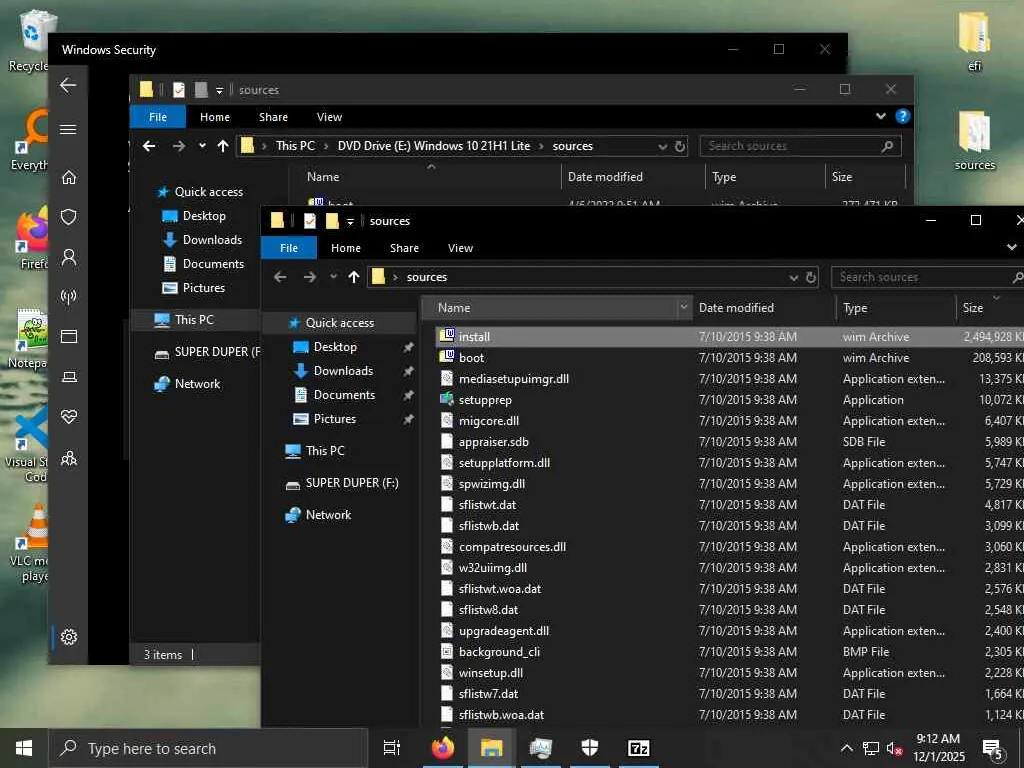
Task: Select This PC in DVD window sidebar
Action: (194, 319)
